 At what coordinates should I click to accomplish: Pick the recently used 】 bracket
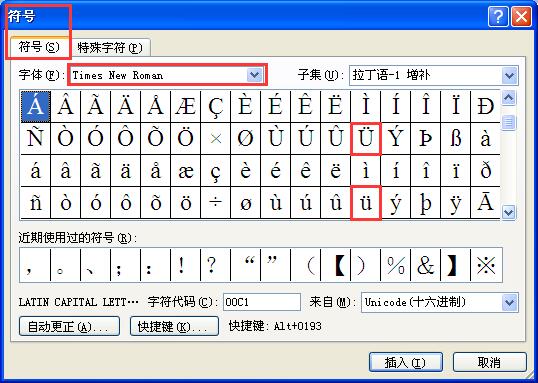coord(456,265)
